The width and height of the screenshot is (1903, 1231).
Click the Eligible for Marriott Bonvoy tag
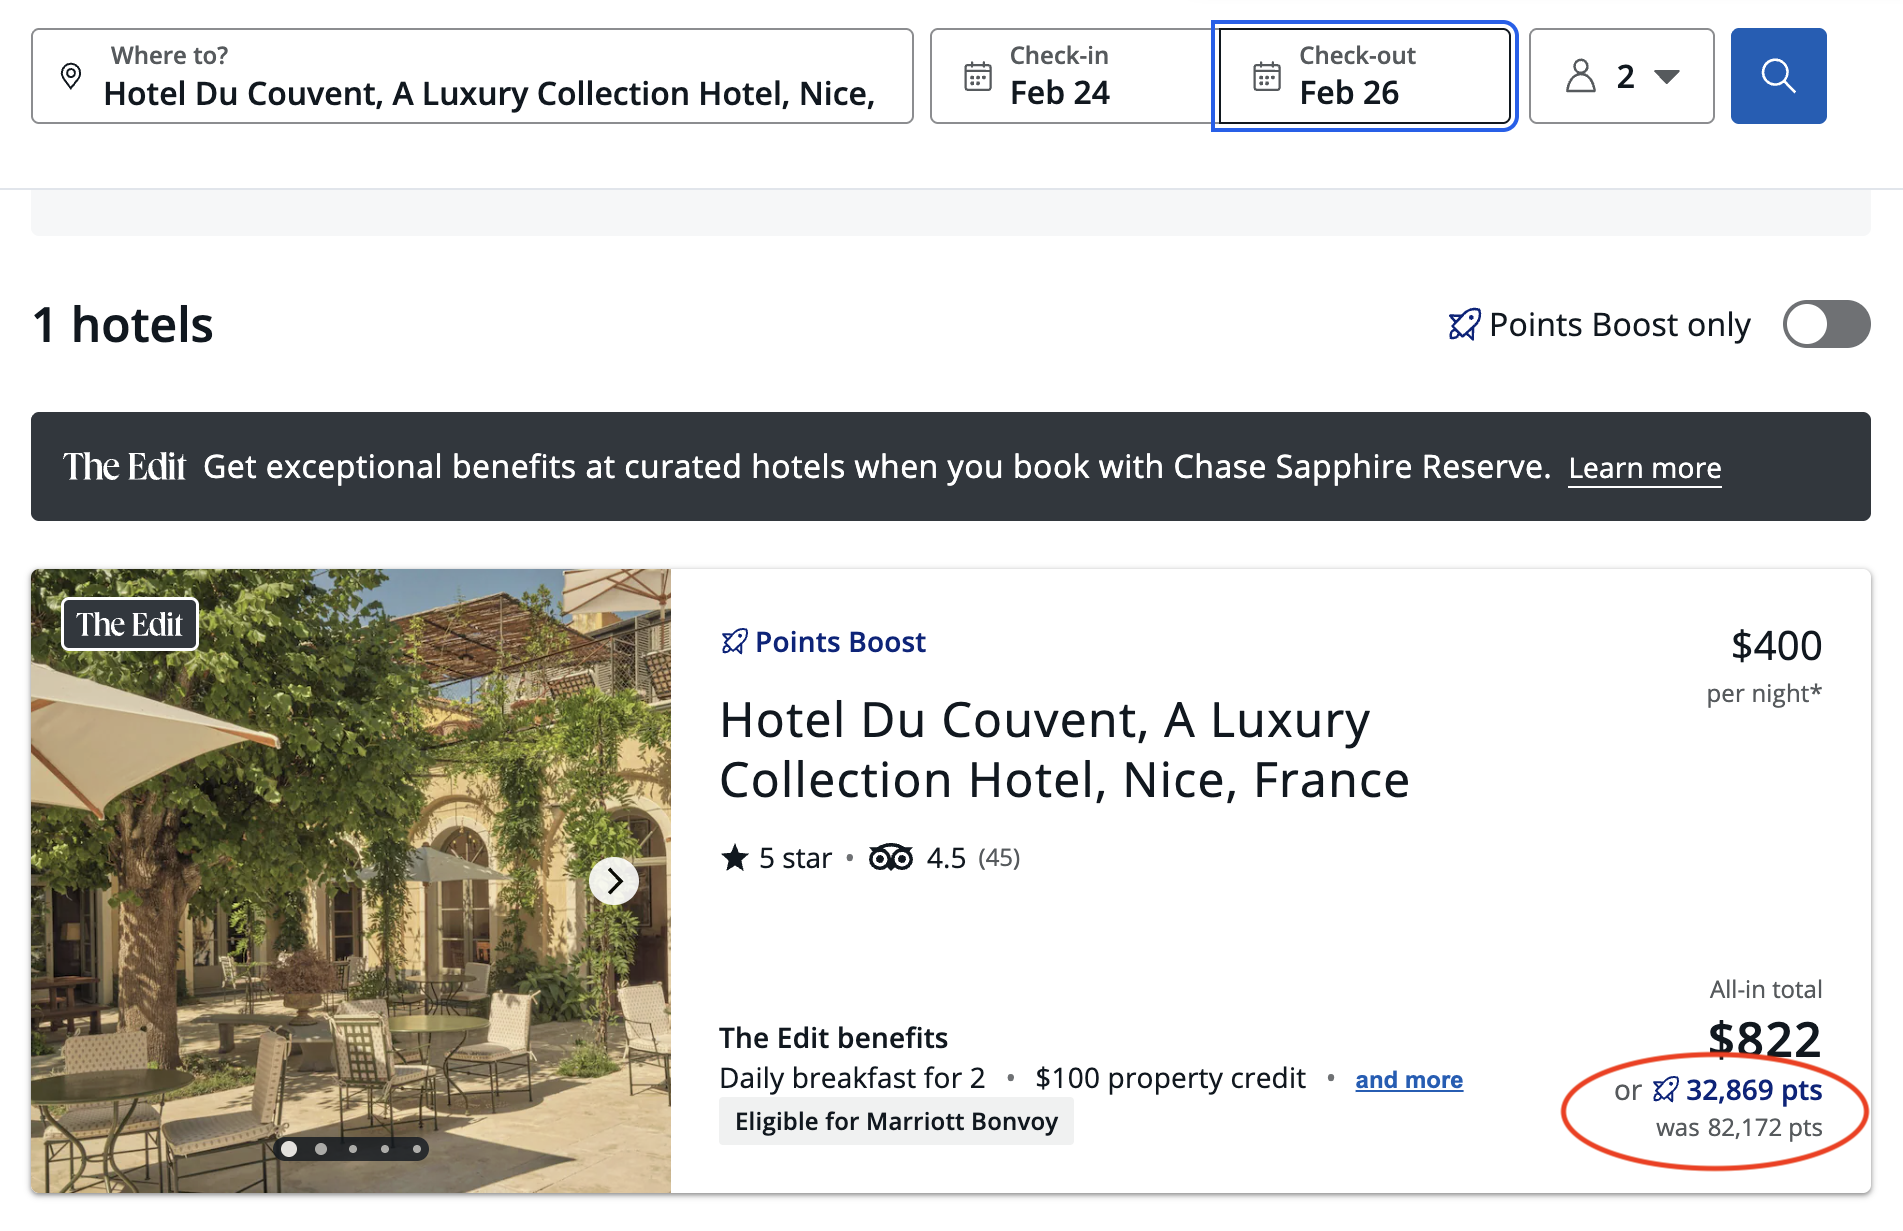895,1121
